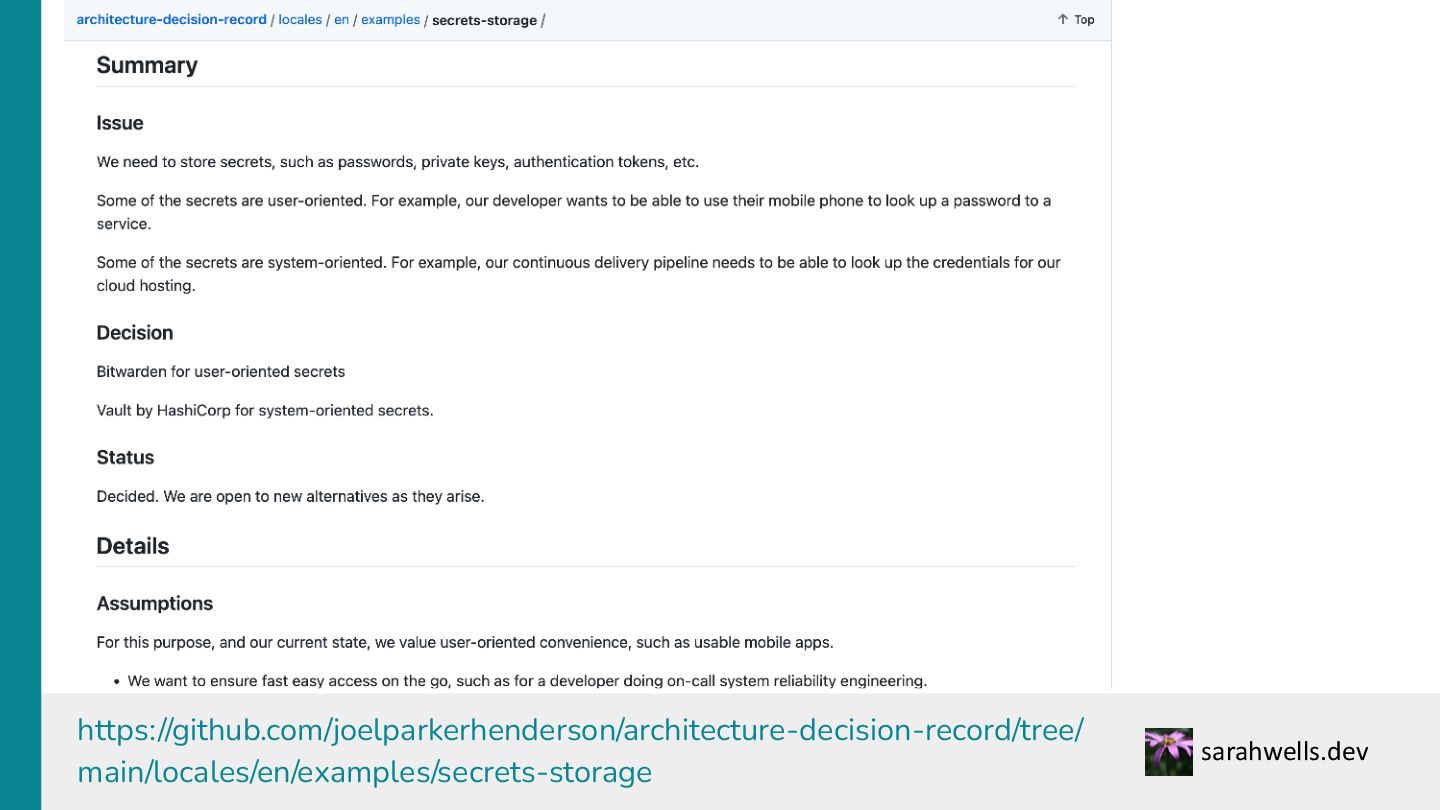Select the Issue subheading
The height and width of the screenshot is (810, 1440).
click(x=120, y=123)
